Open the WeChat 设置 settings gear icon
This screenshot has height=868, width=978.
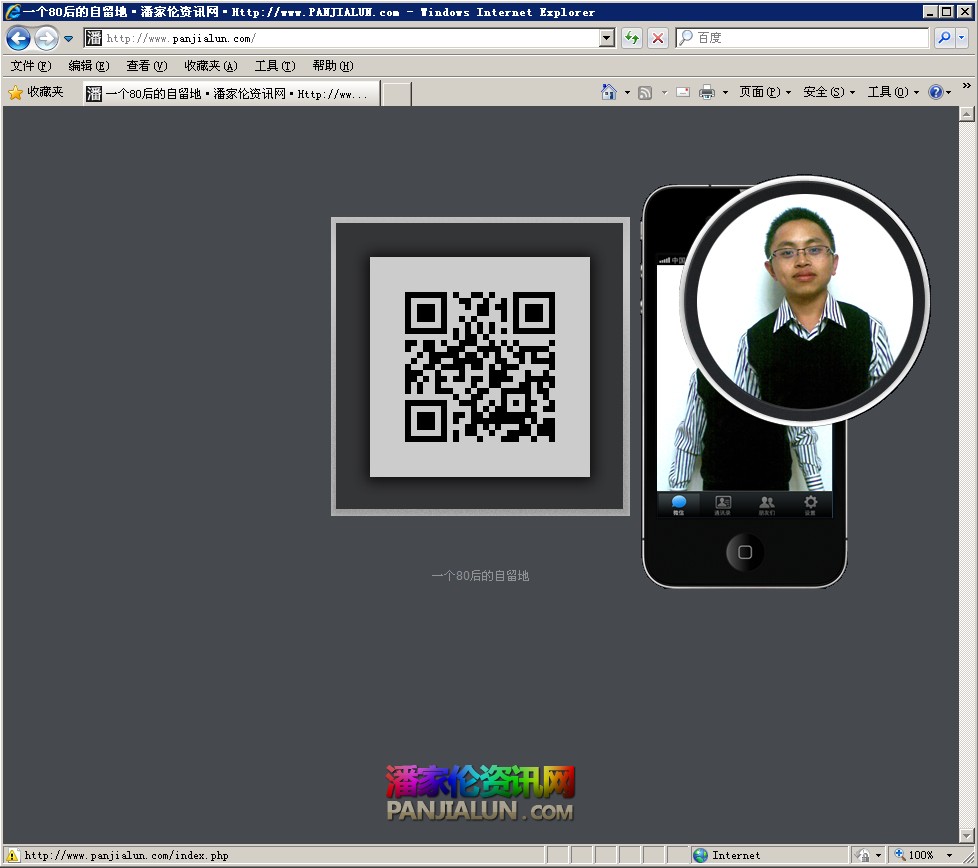click(810, 503)
